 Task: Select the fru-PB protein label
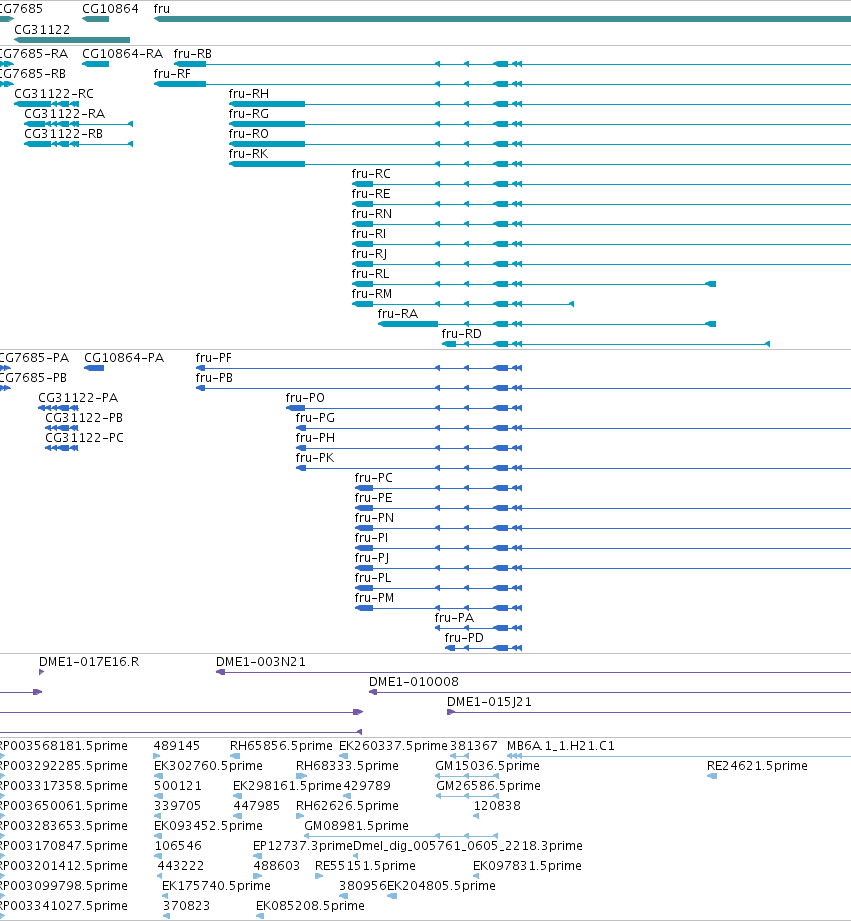point(214,378)
